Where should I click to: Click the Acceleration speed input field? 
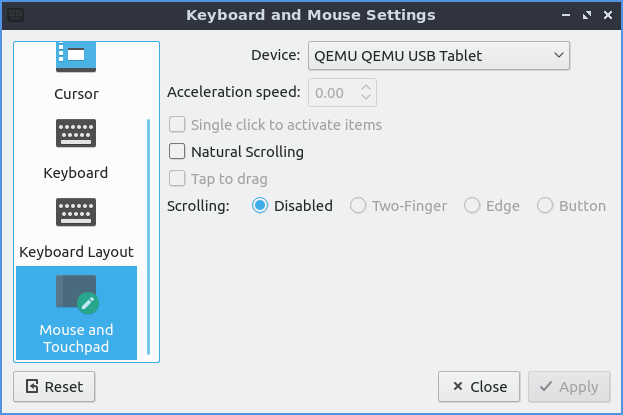pos(331,93)
